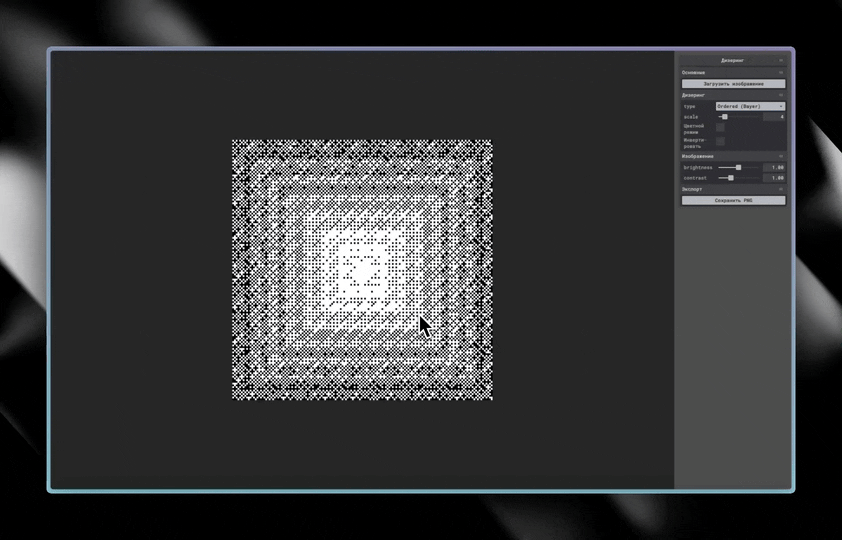Click the Загрузить изображение button
The width and height of the screenshot is (842, 540).
(x=733, y=84)
